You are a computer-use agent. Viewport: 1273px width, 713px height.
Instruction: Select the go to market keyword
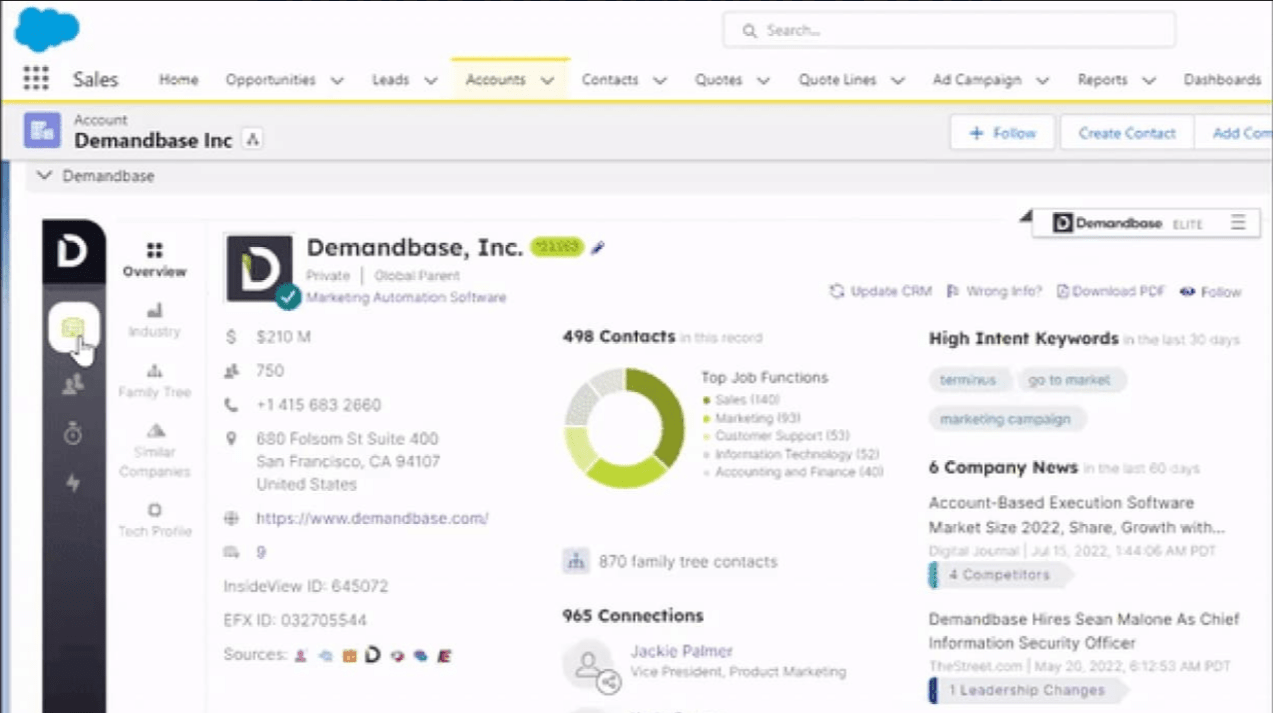pos(1070,380)
